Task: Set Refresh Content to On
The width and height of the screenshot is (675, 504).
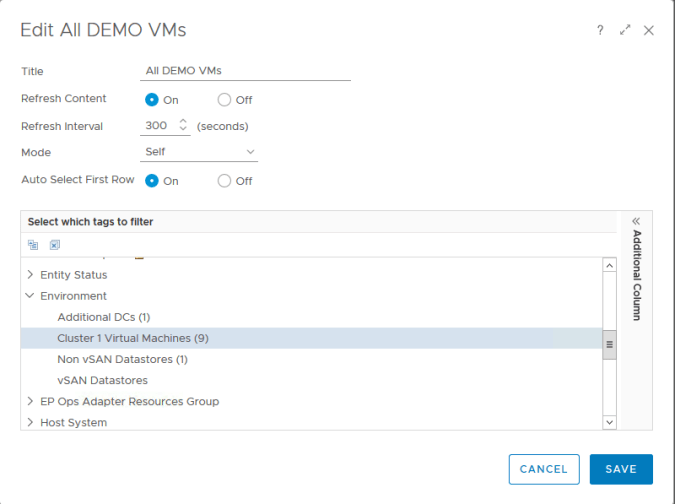Action: coord(152,100)
